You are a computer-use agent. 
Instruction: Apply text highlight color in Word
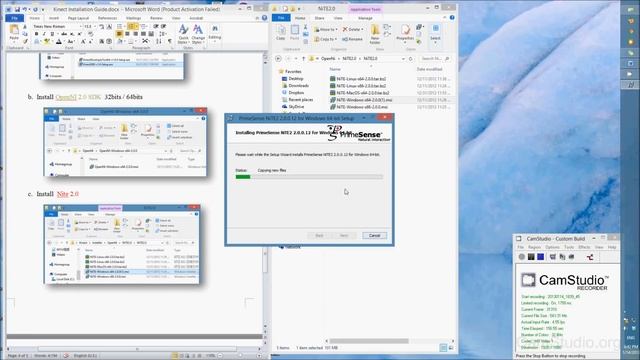pos(47,41)
